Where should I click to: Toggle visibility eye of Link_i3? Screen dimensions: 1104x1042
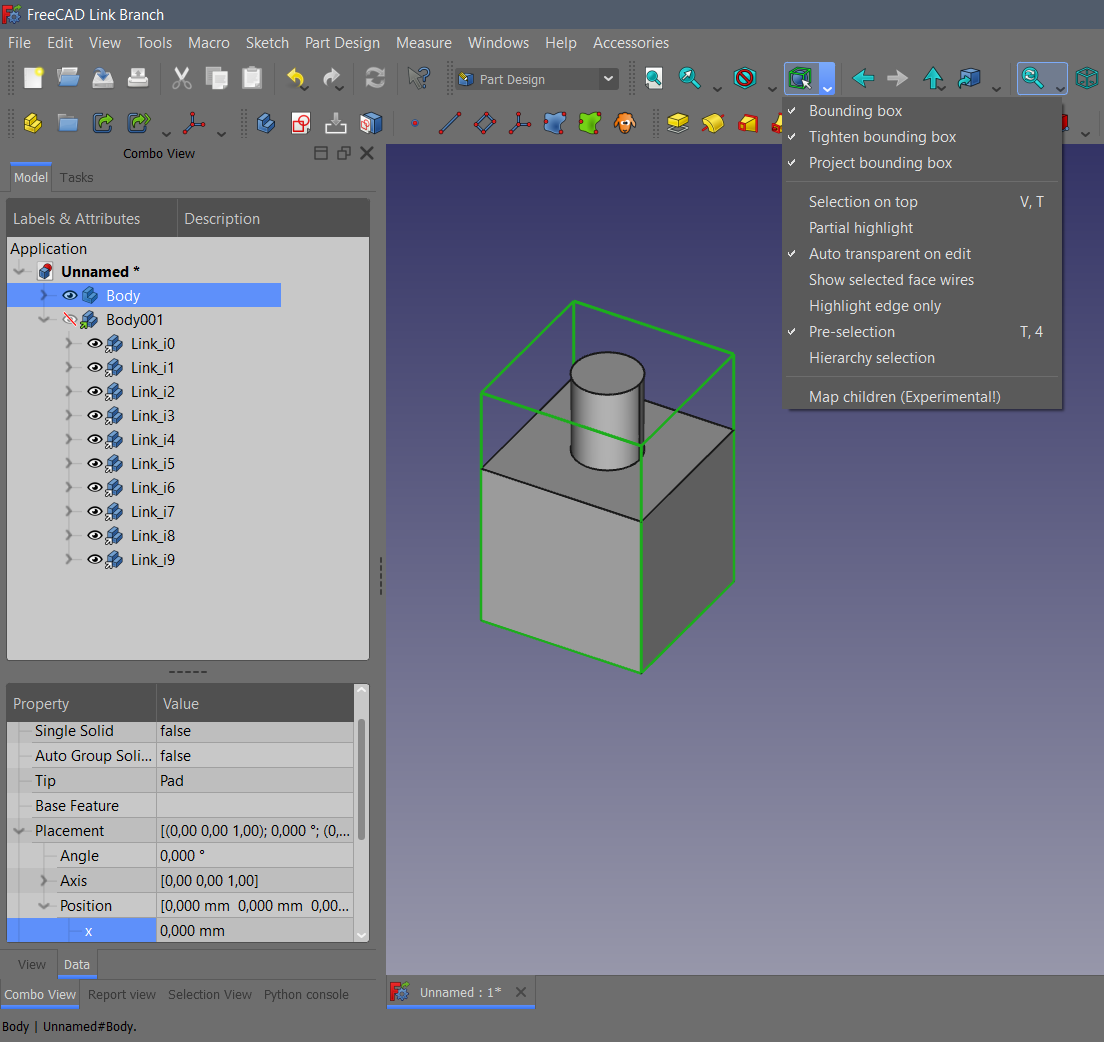[x=95, y=416]
